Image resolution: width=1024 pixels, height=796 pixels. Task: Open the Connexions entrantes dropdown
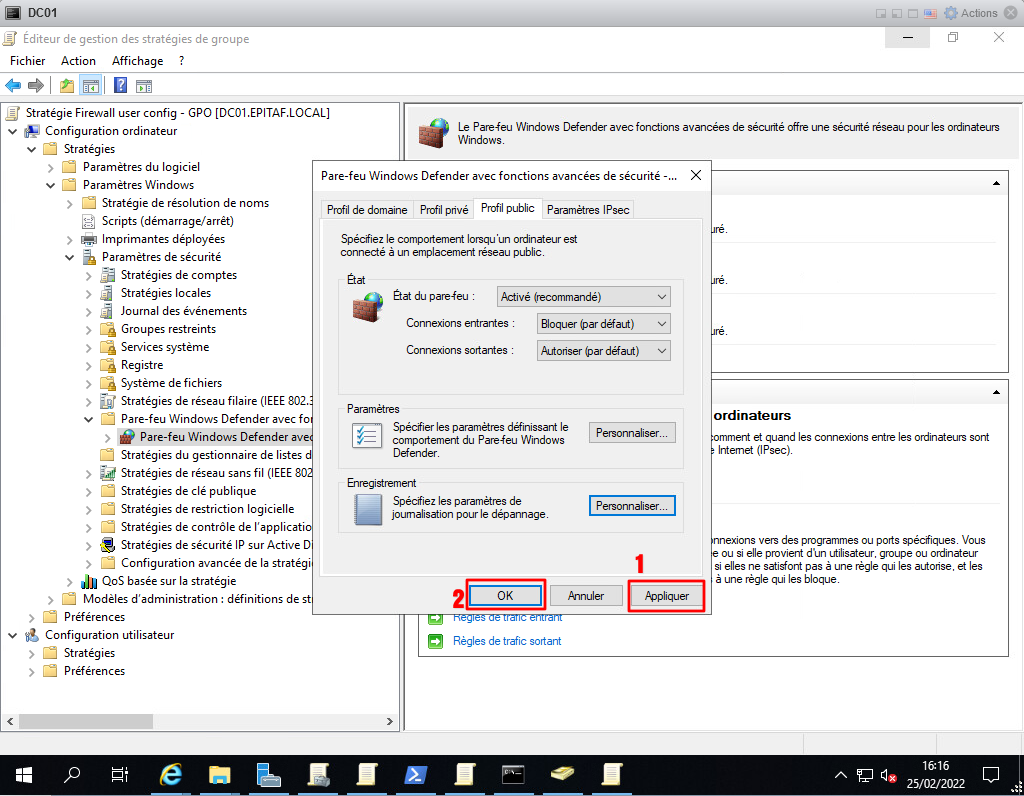point(604,324)
